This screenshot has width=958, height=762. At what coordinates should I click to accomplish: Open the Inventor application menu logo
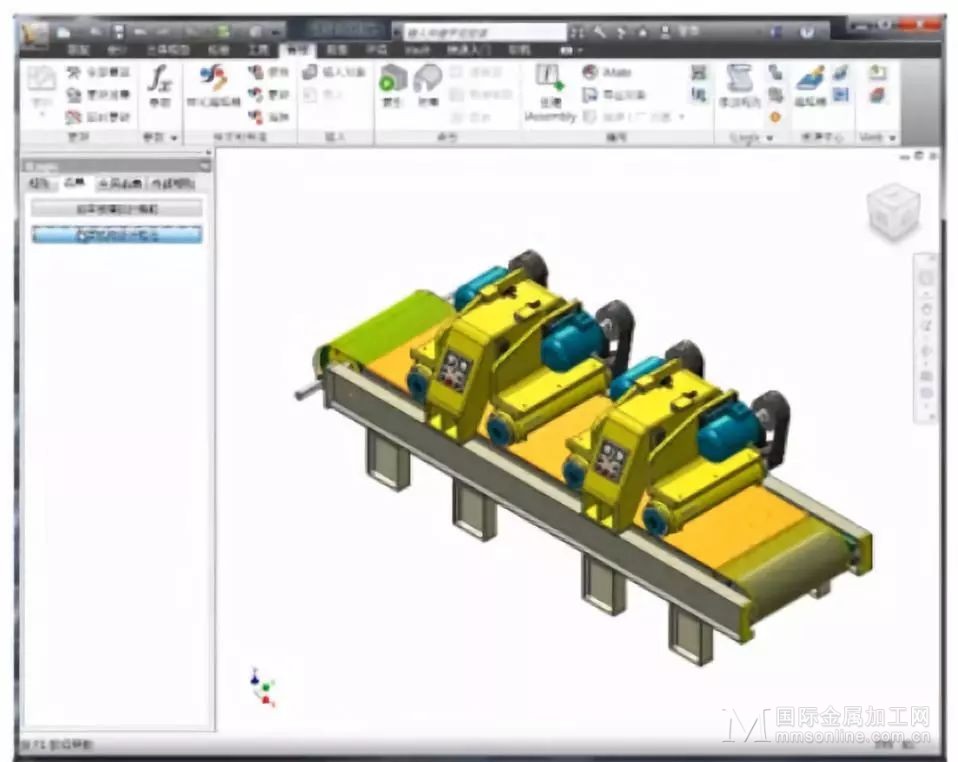click(35, 34)
